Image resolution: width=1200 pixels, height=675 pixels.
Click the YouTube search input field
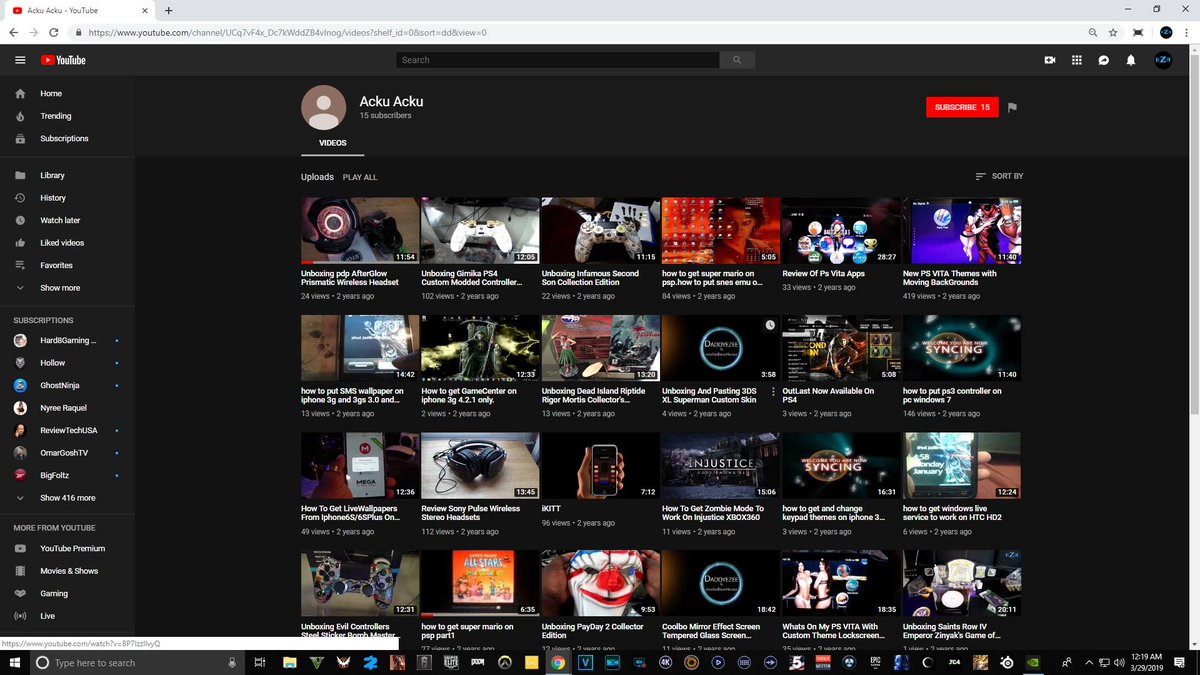(557, 60)
